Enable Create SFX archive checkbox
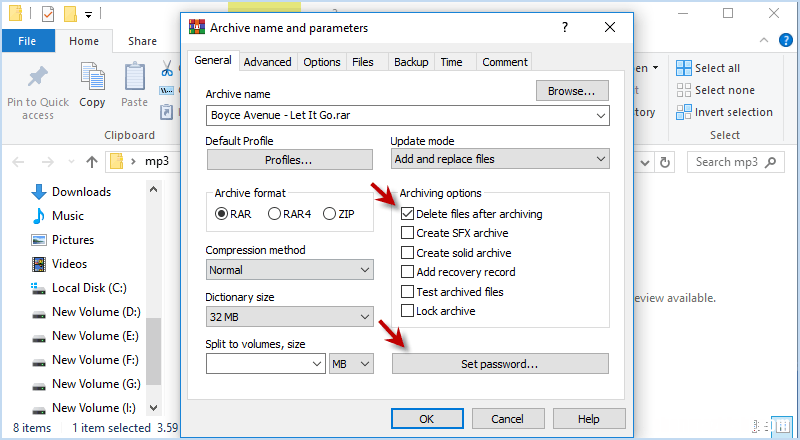The image size is (800, 440). pos(407,233)
